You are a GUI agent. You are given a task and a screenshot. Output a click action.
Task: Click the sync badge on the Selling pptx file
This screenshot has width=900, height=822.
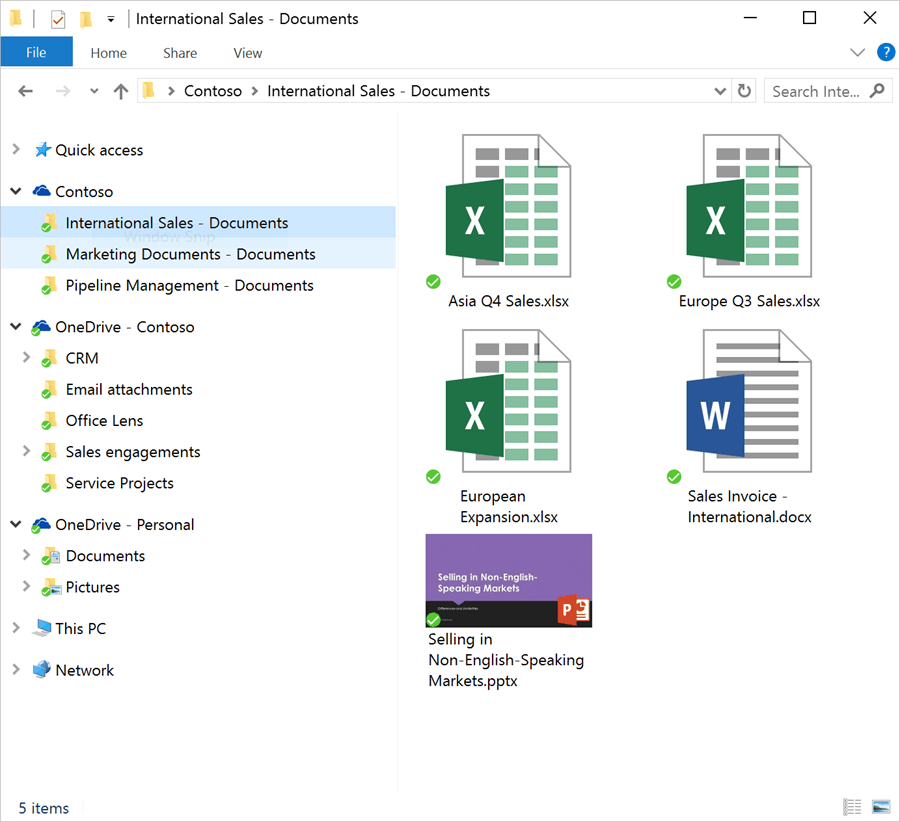coord(433,619)
